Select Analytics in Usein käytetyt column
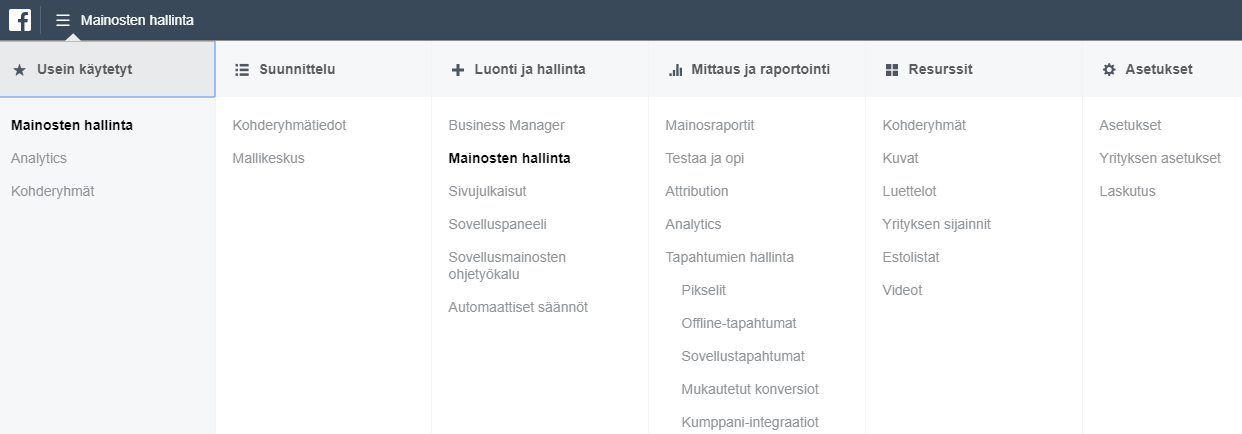 (x=39, y=158)
